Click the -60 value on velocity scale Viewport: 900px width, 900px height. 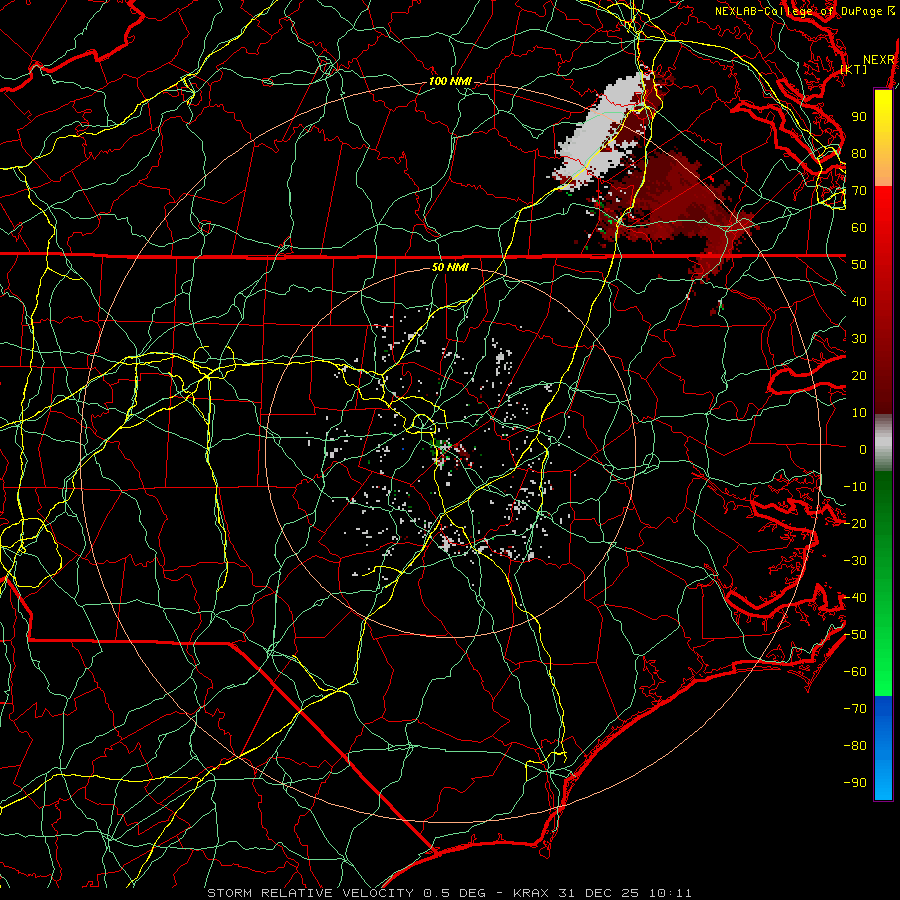click(855, 672)
